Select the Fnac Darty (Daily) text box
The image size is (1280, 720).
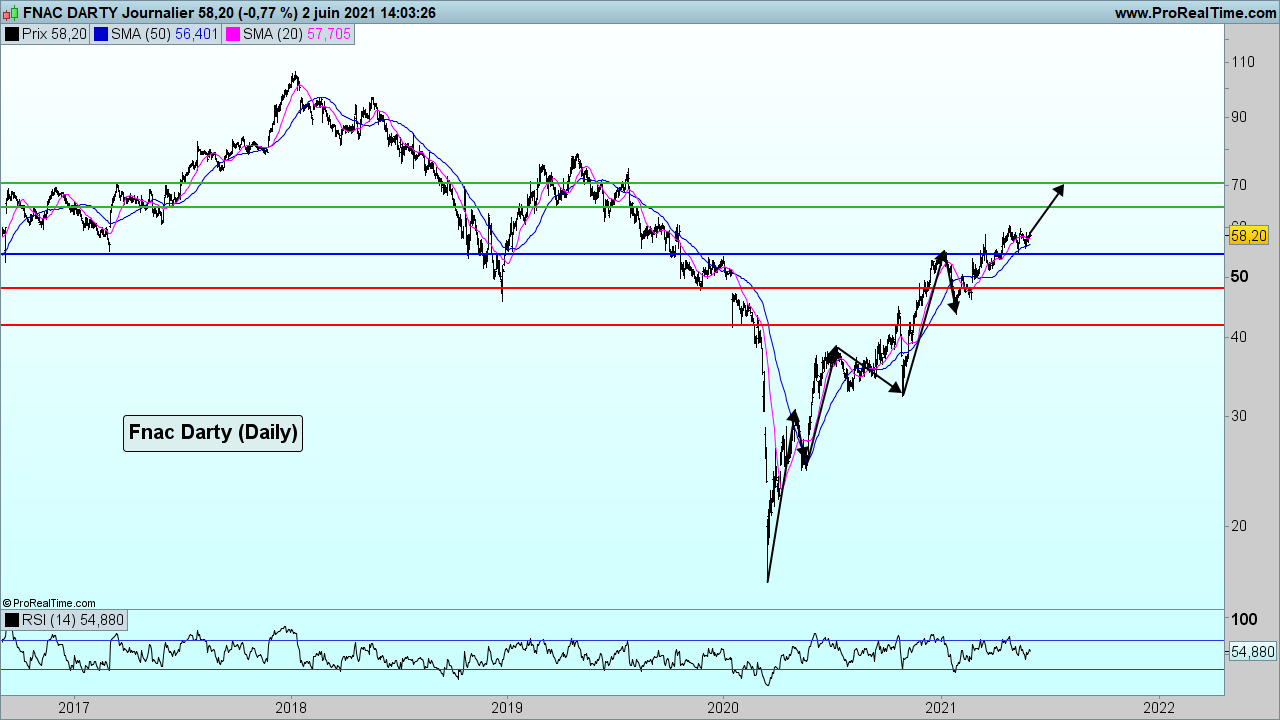pos(213,432)
